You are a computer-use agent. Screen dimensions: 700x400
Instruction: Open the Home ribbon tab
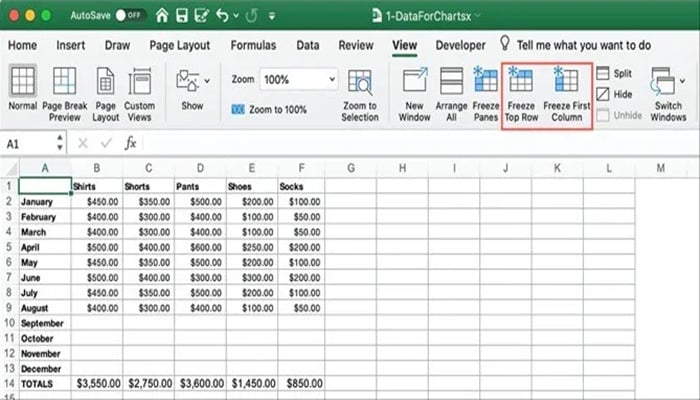(22, 45)
